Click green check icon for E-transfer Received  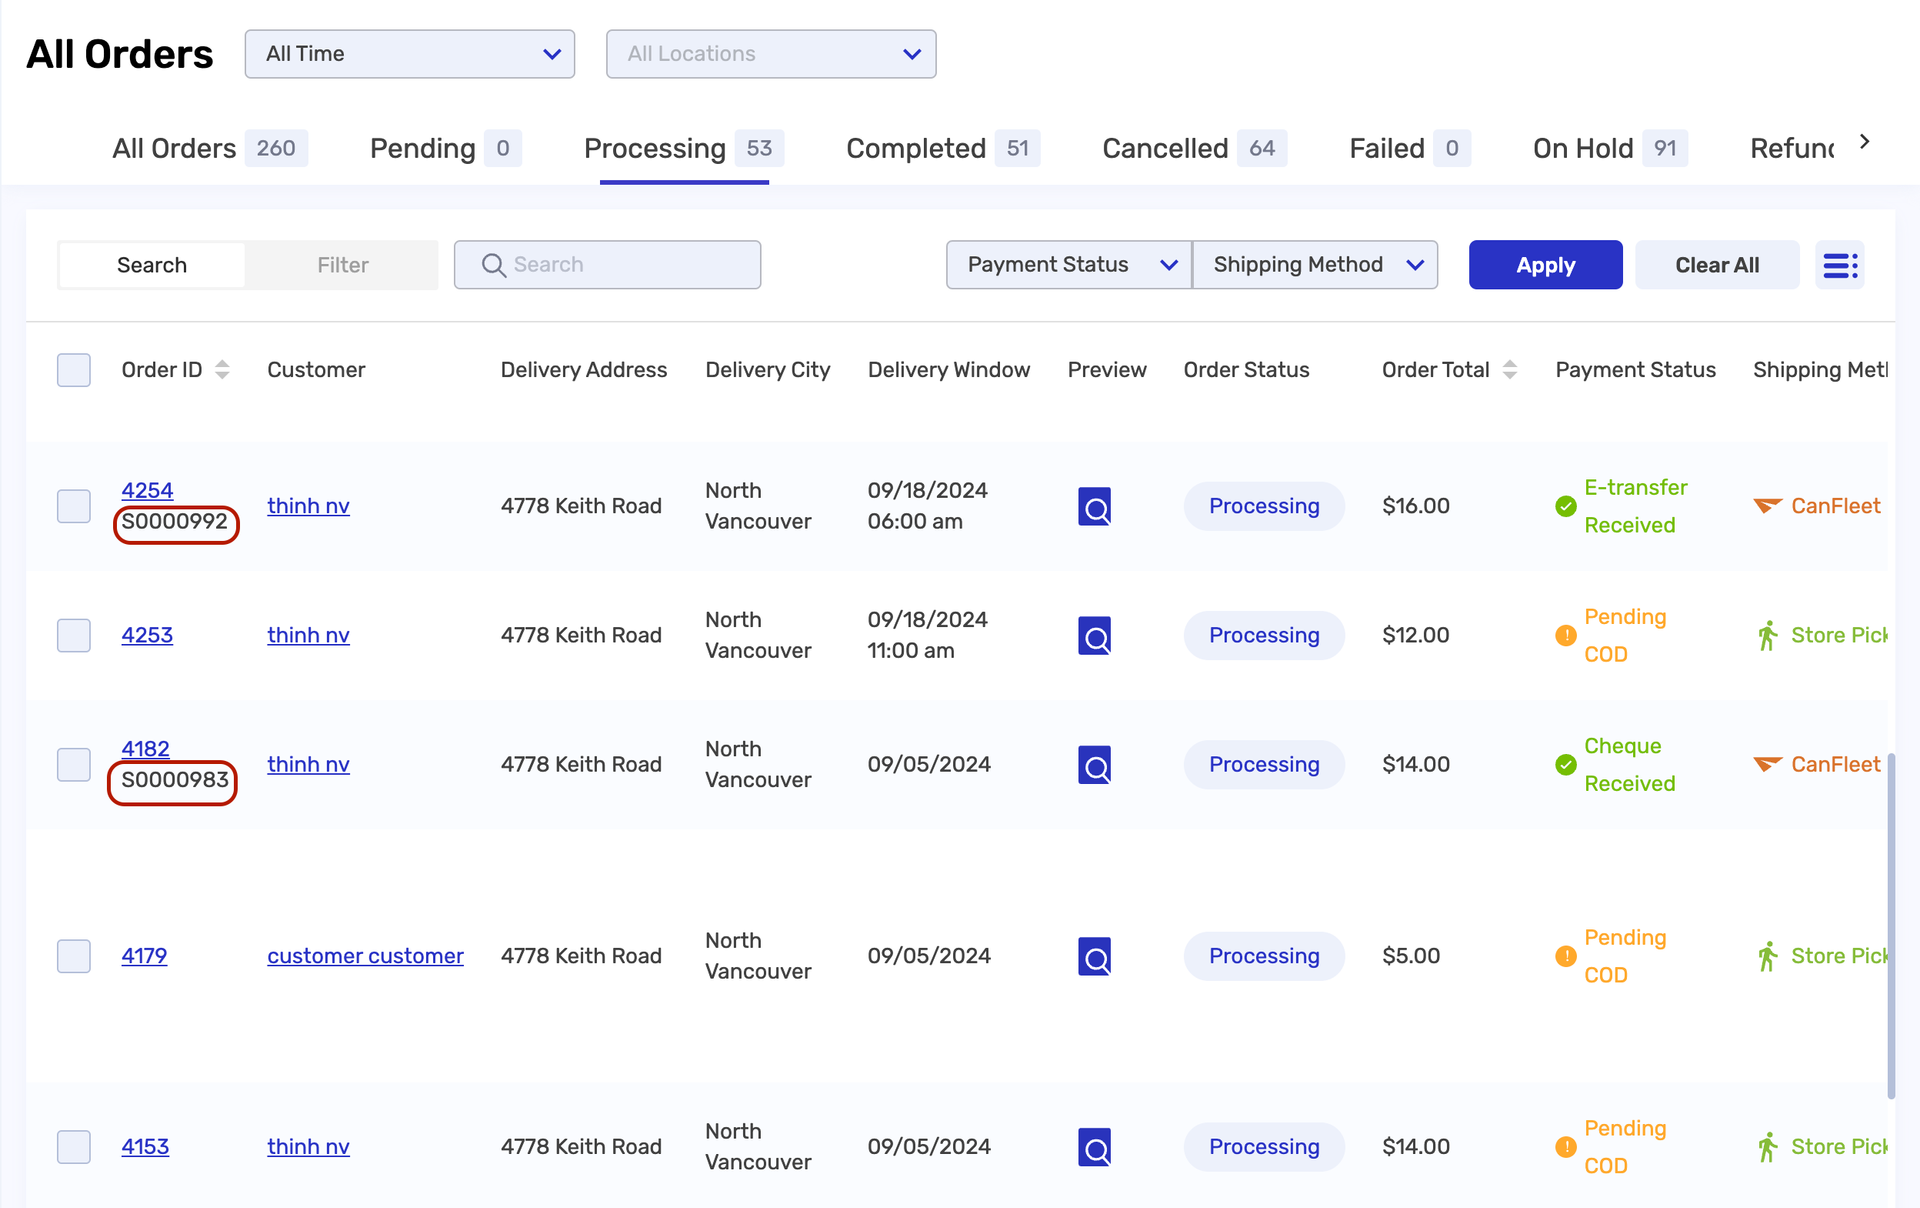1566,506
